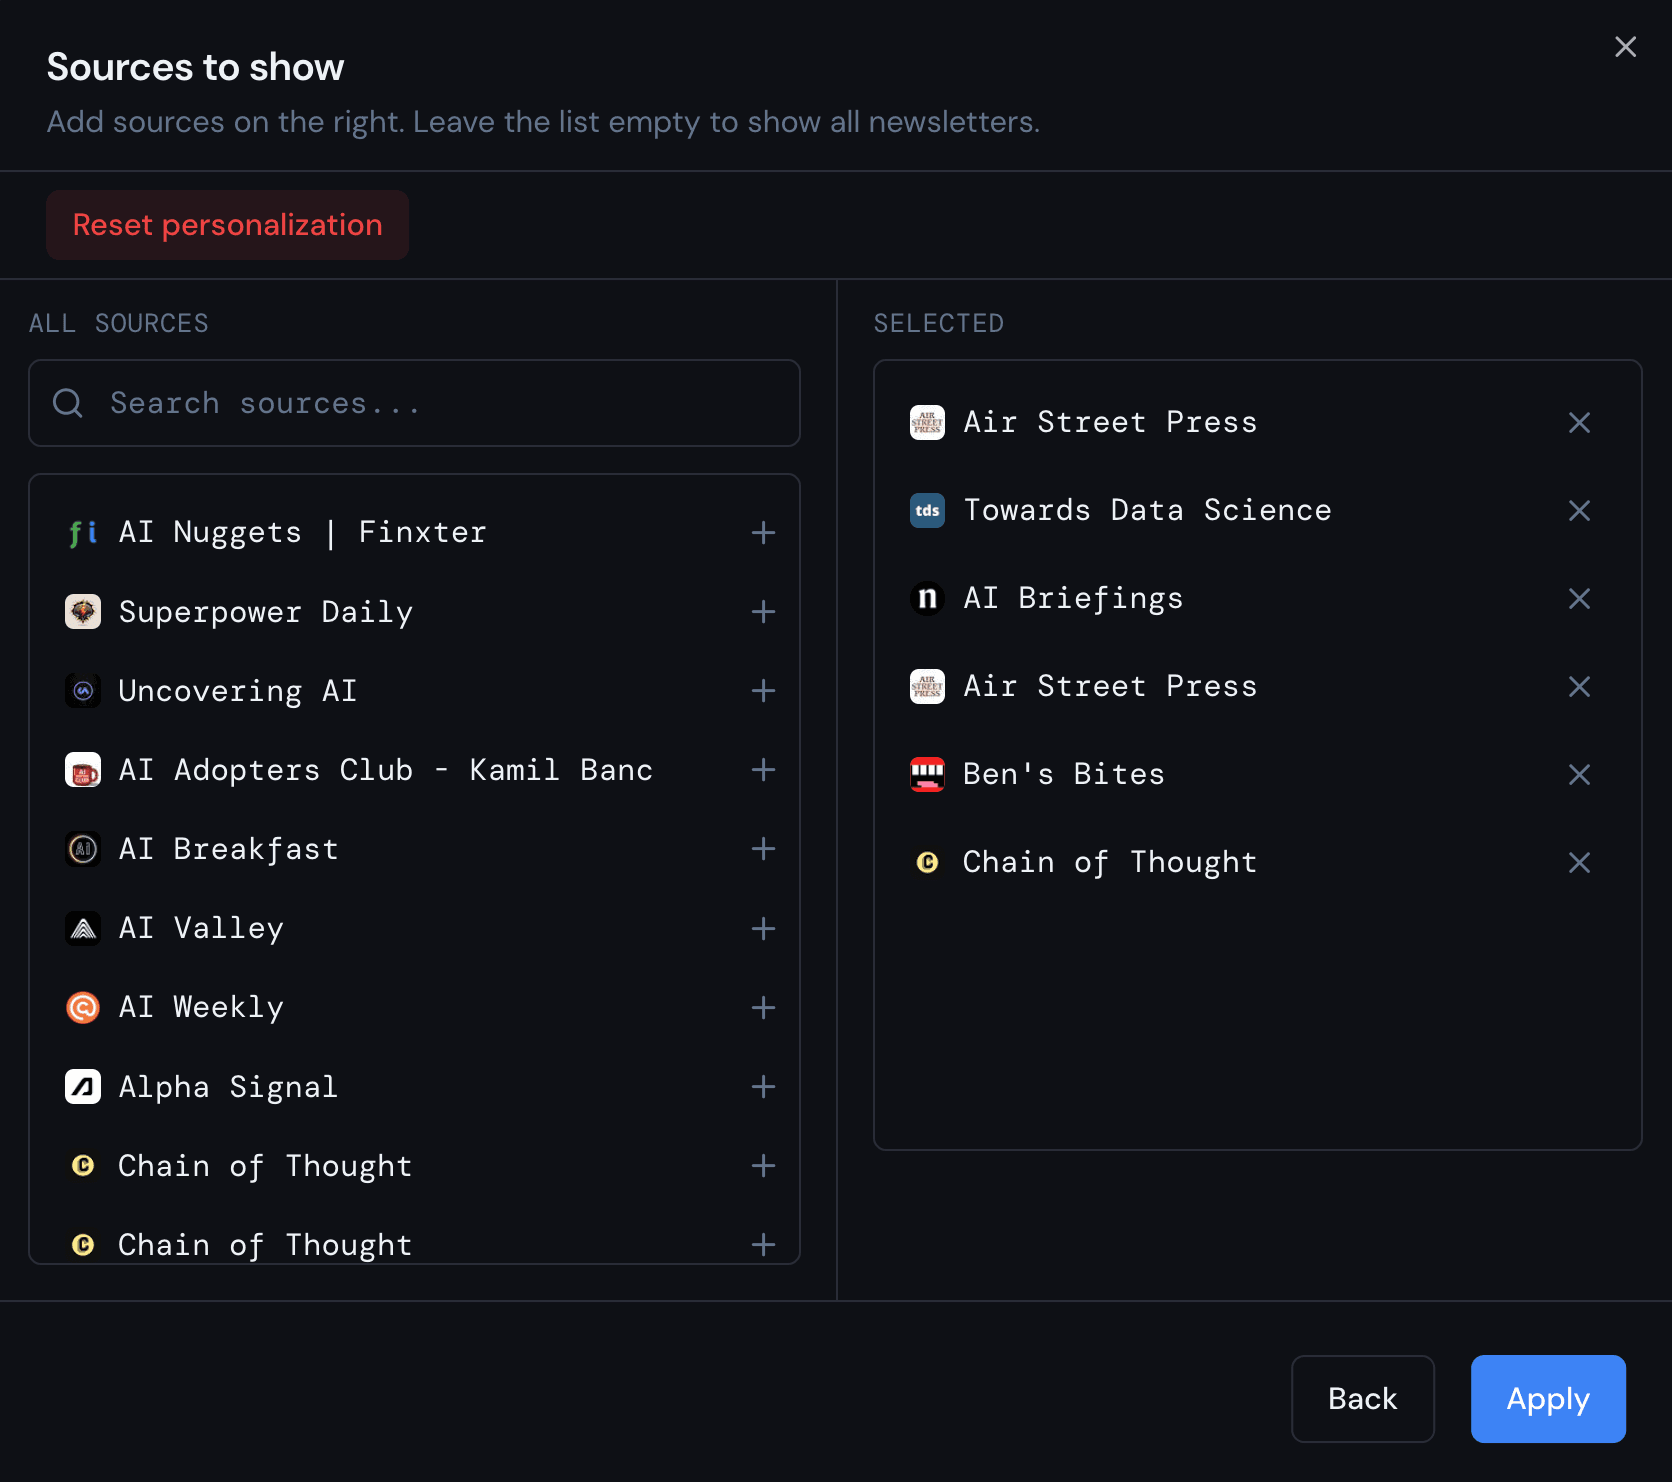Remove Ben's Bites from selected list
This screenshot has width=1672, height=1482.
[1579, 774]
